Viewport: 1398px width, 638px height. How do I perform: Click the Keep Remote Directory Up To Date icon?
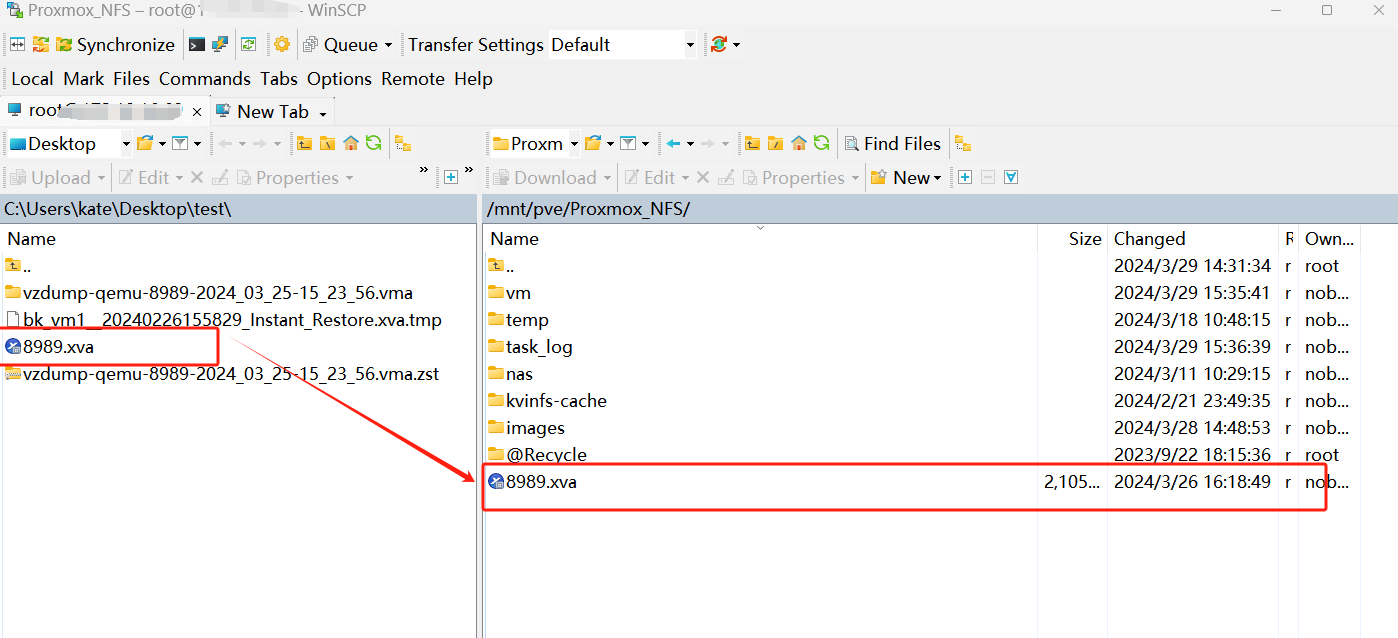[x=249, y=44]
